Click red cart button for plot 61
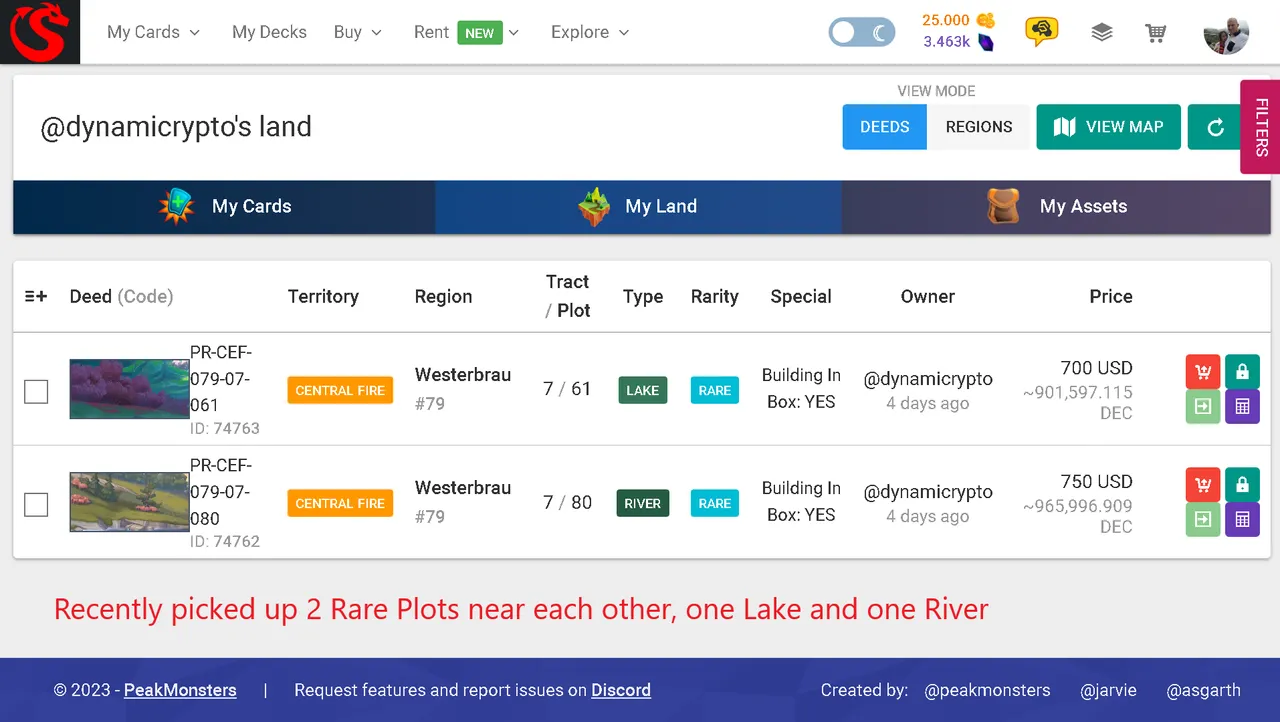Image resolution: width=1280 pixels, height=722 pixels. [x=1203, y=372]
